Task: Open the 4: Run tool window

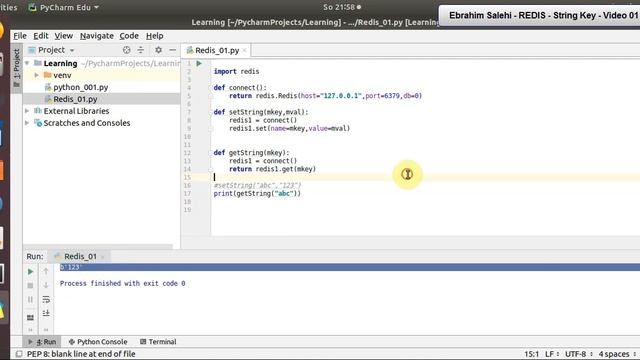Action: [42, 342]
